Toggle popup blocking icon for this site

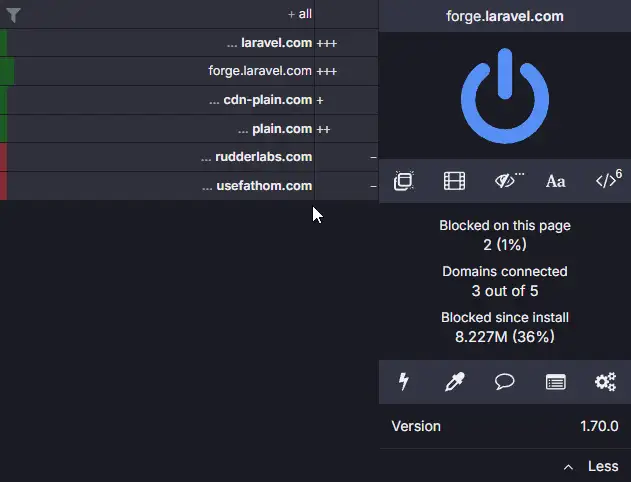pos(404,181)
